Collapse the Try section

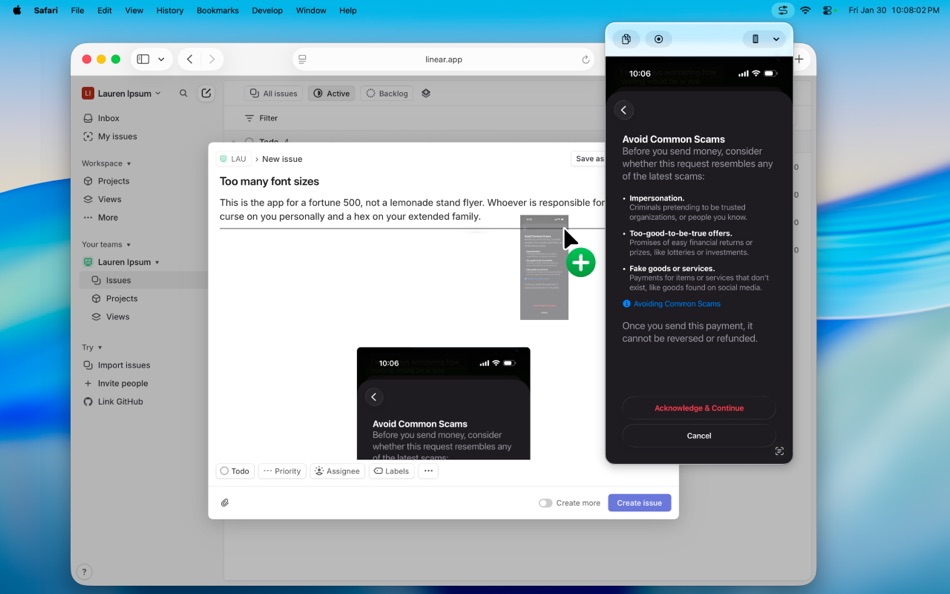pyautogui.click(x=92, y=347)
